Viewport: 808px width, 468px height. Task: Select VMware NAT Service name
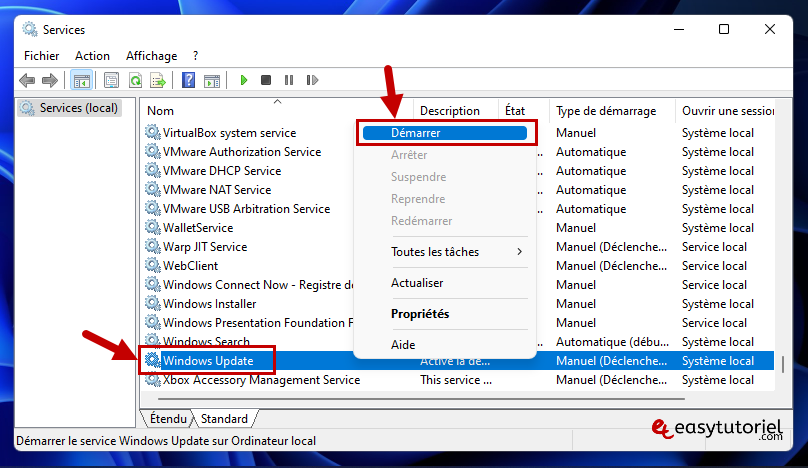pyautogui.click(x=217, y=190)
